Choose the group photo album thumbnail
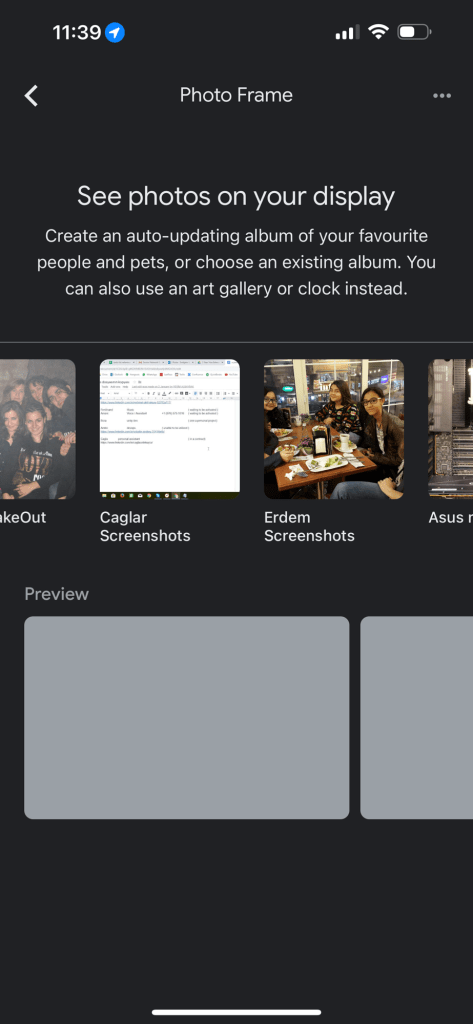This screenshot has width=473, height=1024. coord(37,429)
